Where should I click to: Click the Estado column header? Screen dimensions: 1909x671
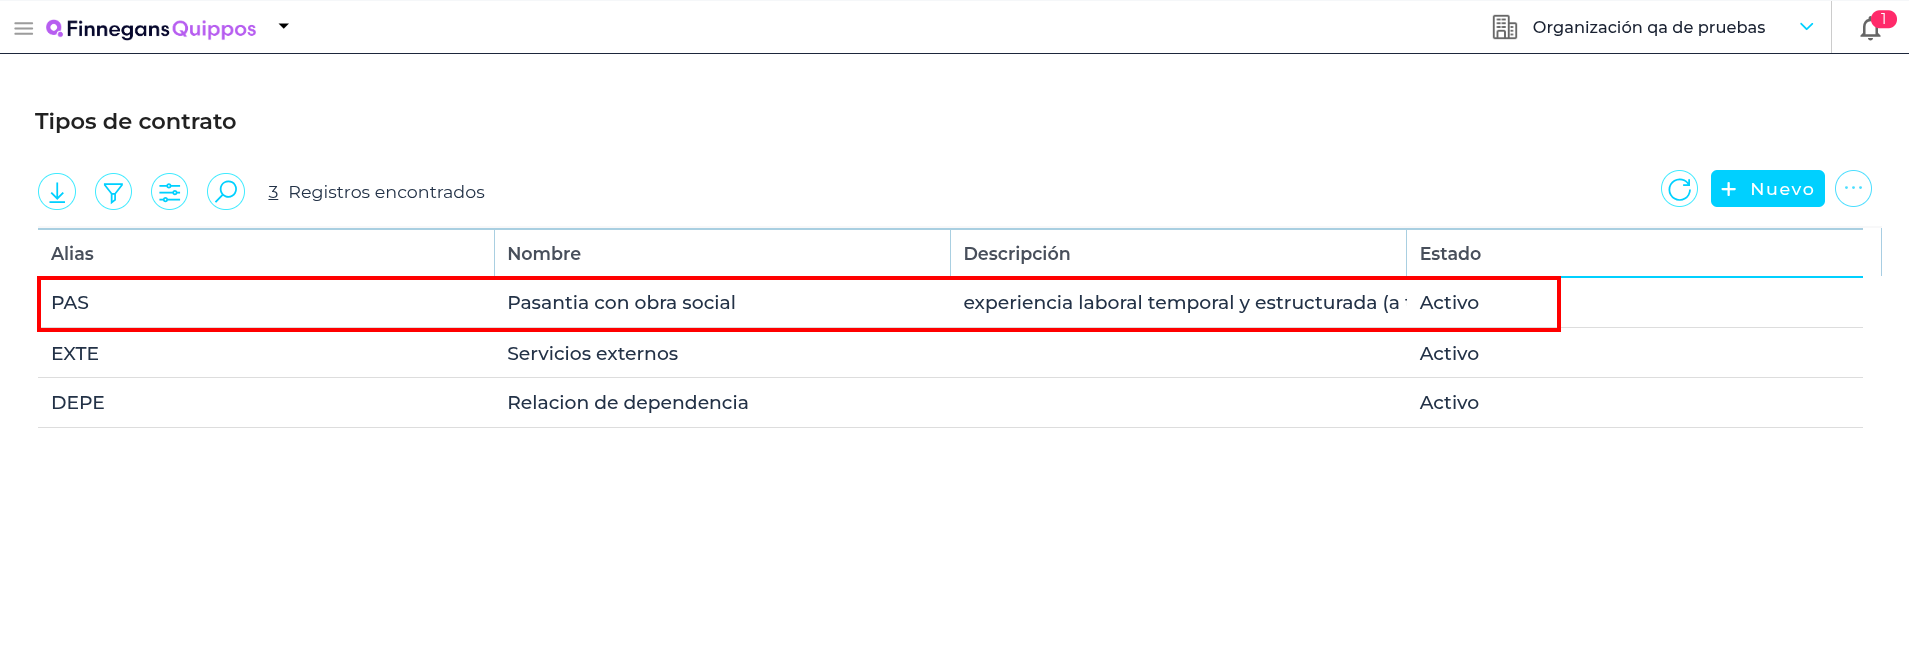tap(1450, 254)
